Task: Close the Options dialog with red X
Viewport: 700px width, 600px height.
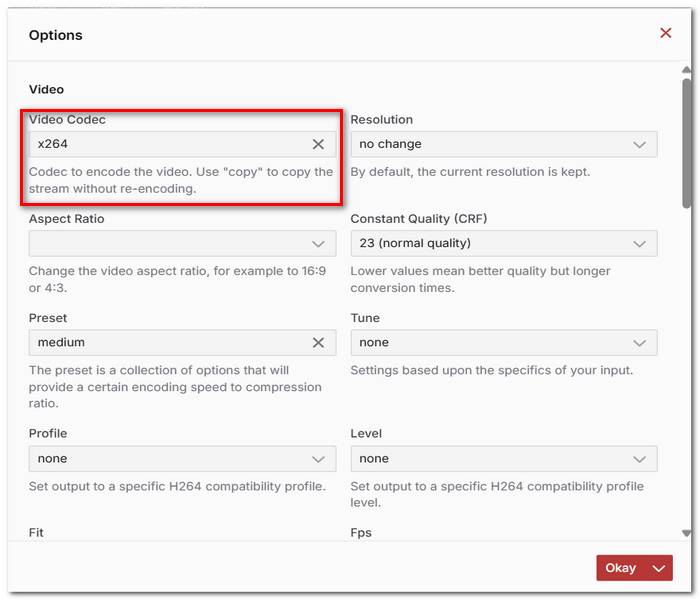Action: 665,33
